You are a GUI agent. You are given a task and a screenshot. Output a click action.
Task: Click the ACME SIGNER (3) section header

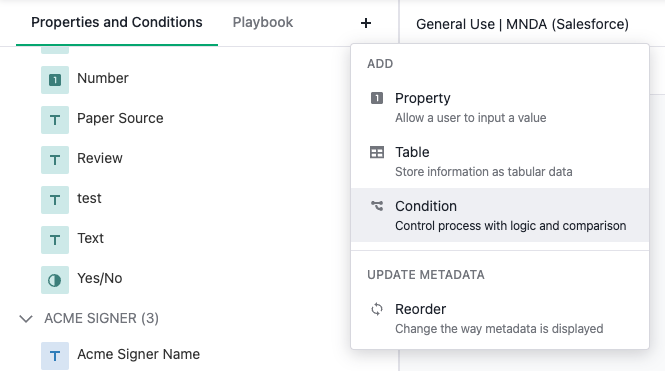click(x=101, y=318)
